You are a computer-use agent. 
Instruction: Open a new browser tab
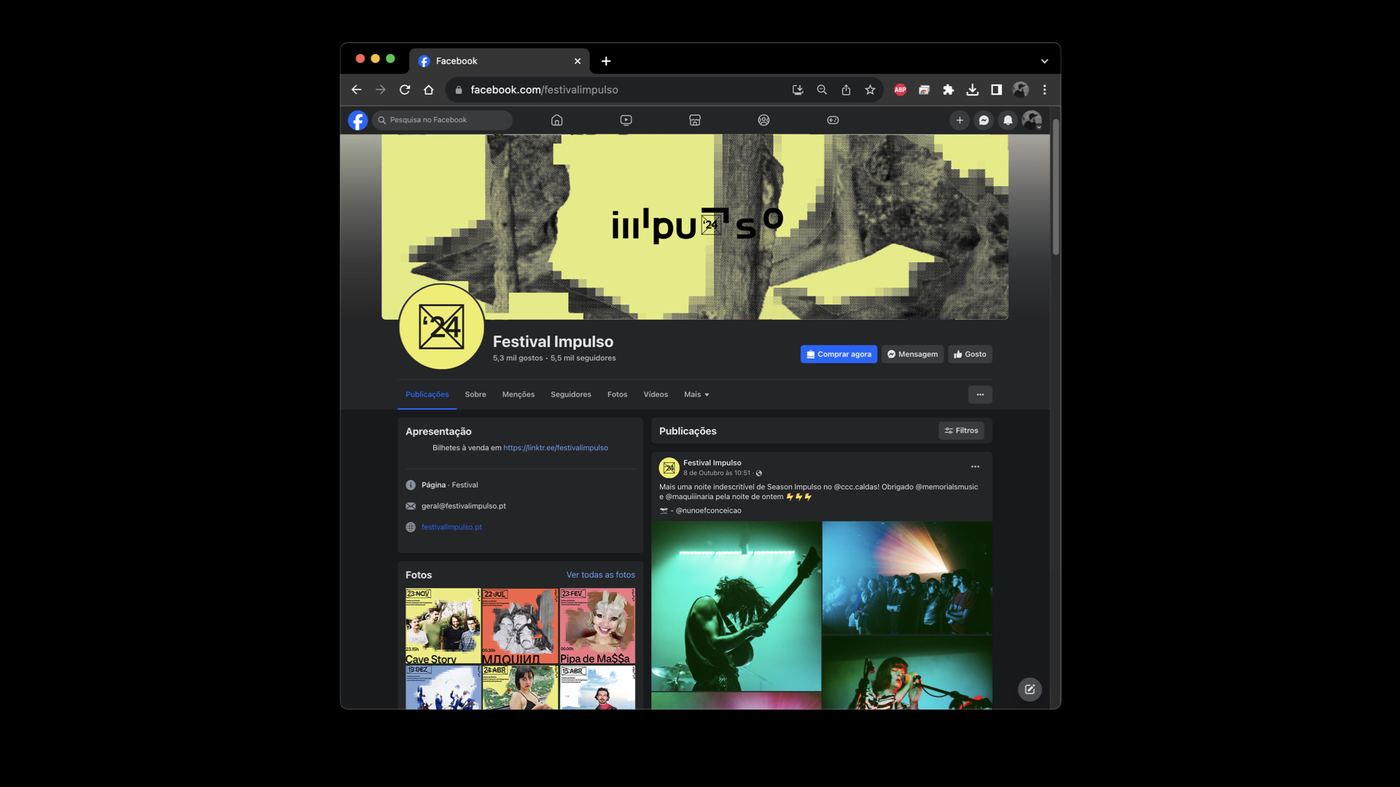606,61
